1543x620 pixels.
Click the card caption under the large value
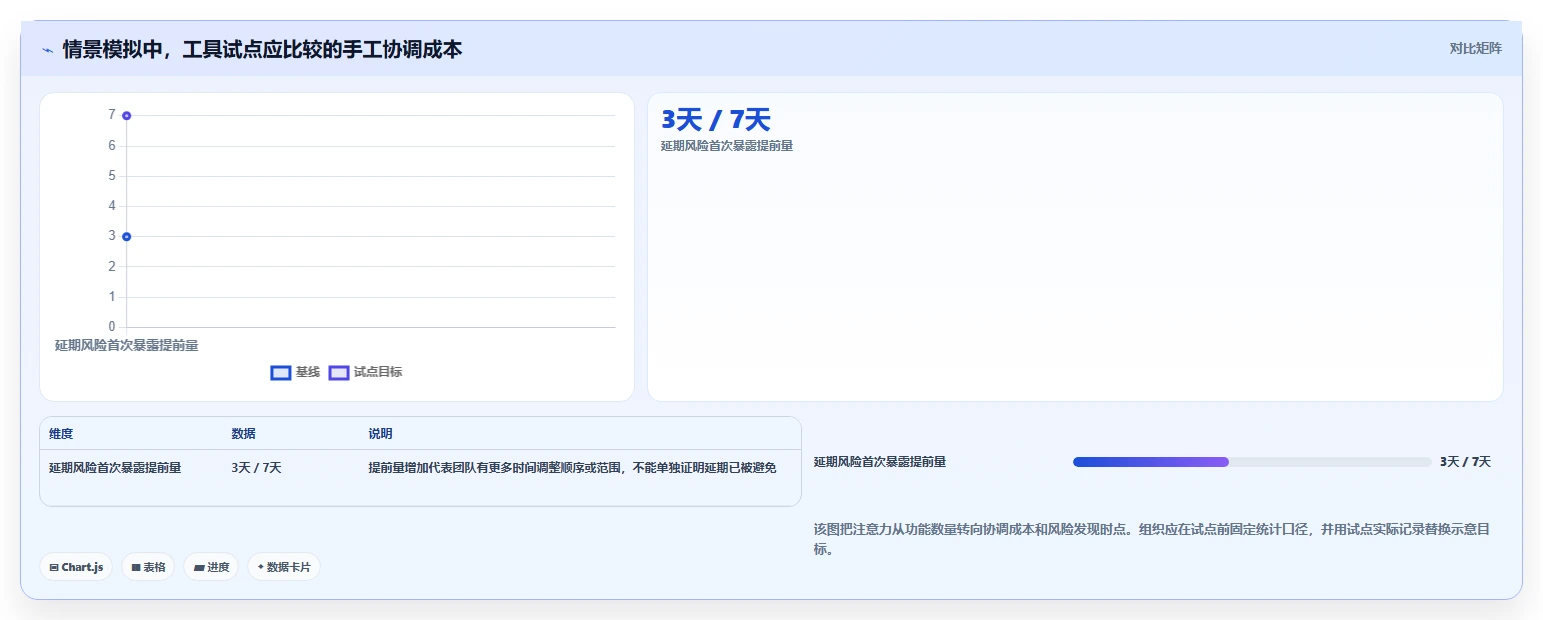727,146
